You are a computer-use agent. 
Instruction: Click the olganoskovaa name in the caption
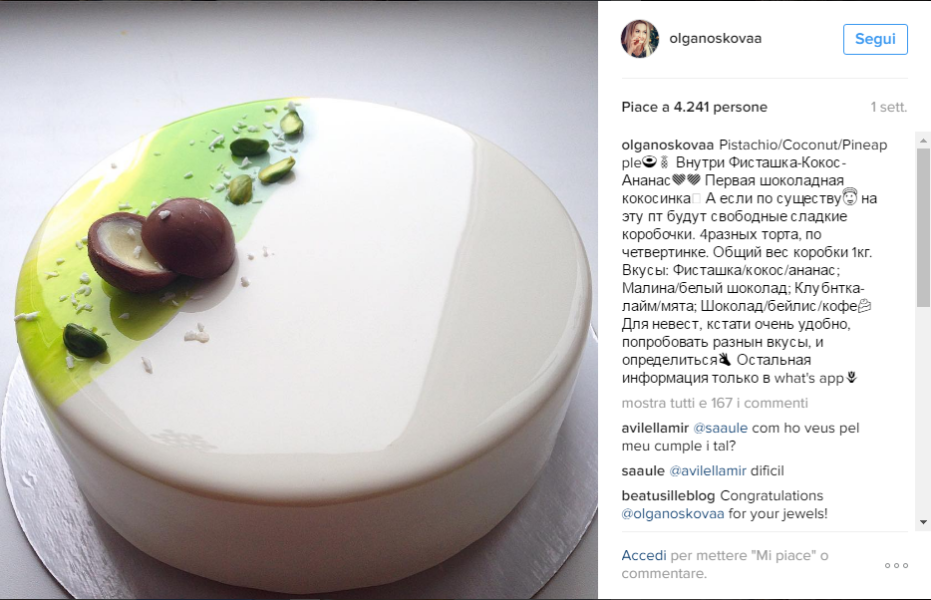[x=667, y=145]
